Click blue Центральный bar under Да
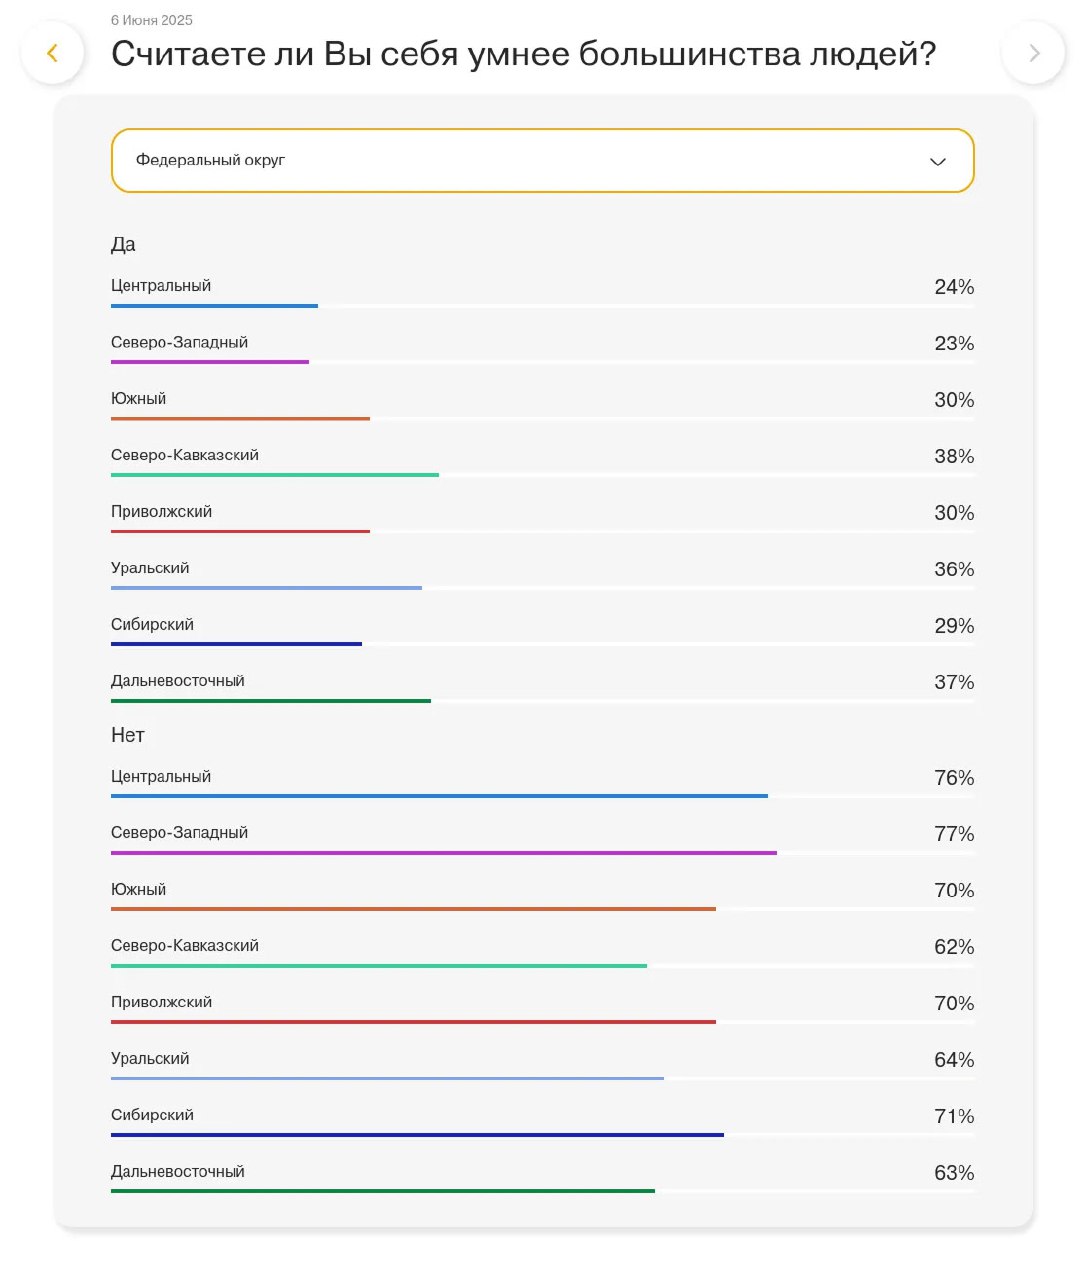Screen dimensions: 1086x1280 [x=214, y=306]
